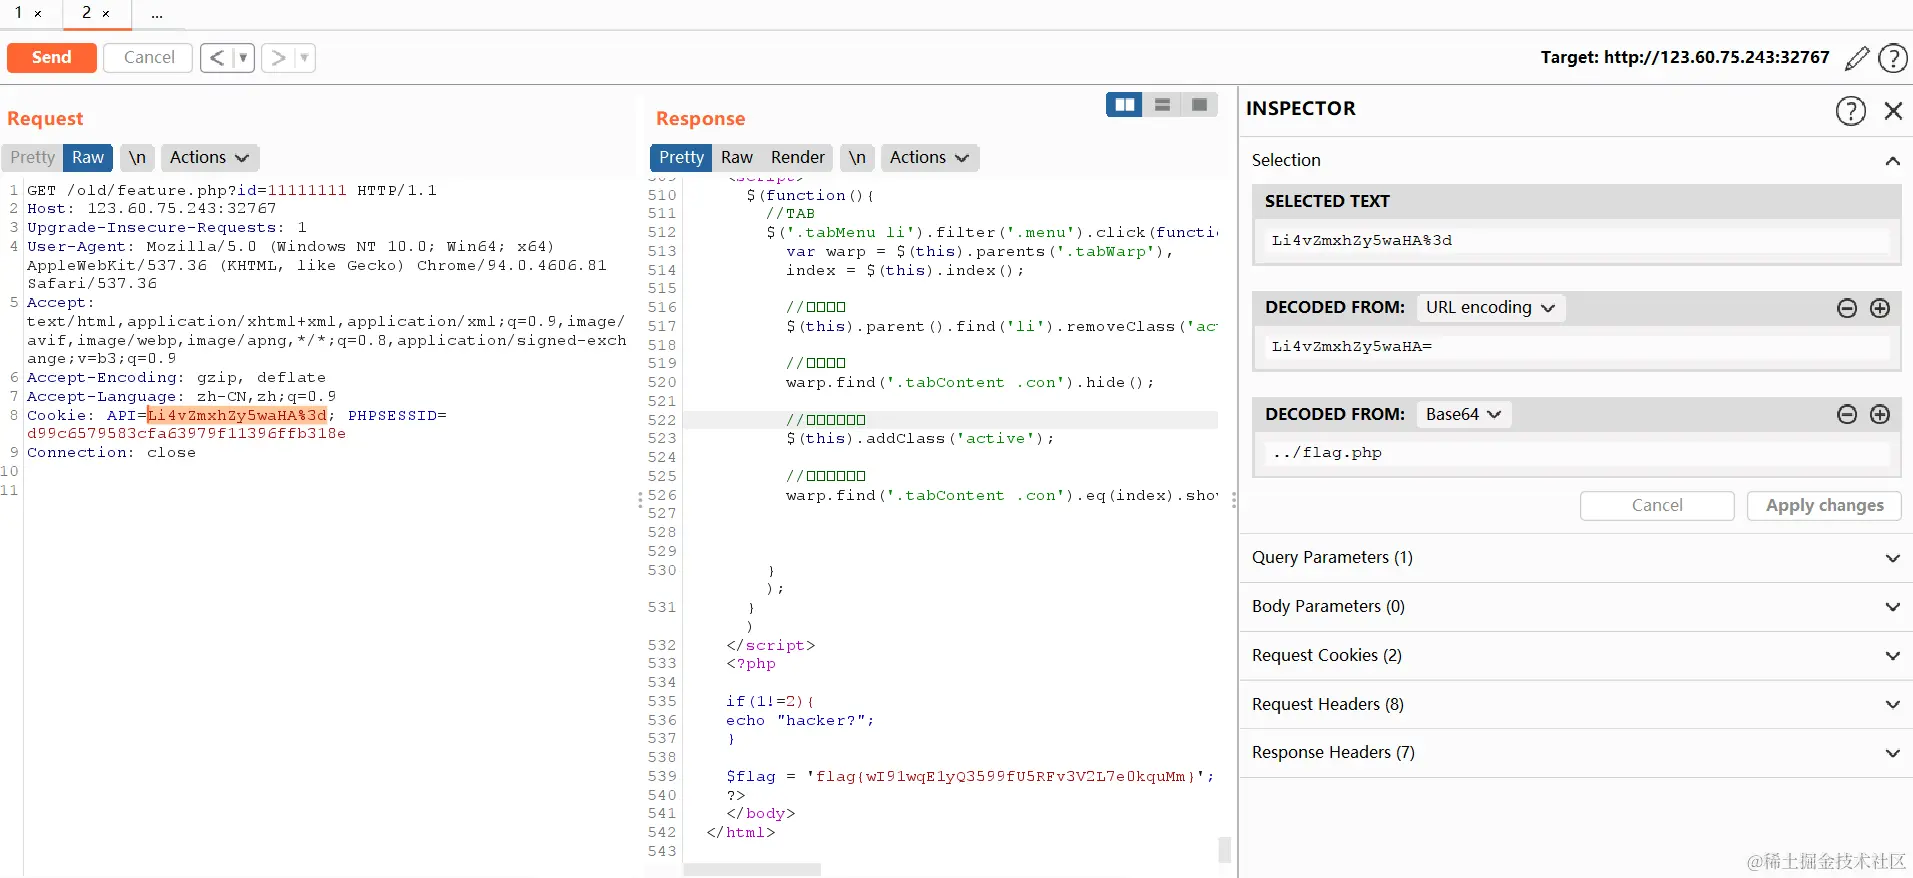Viewport: 1913px width, 878px height.
Task: Remove the URL encoding decode step
Action: [x=1847, y=308]
